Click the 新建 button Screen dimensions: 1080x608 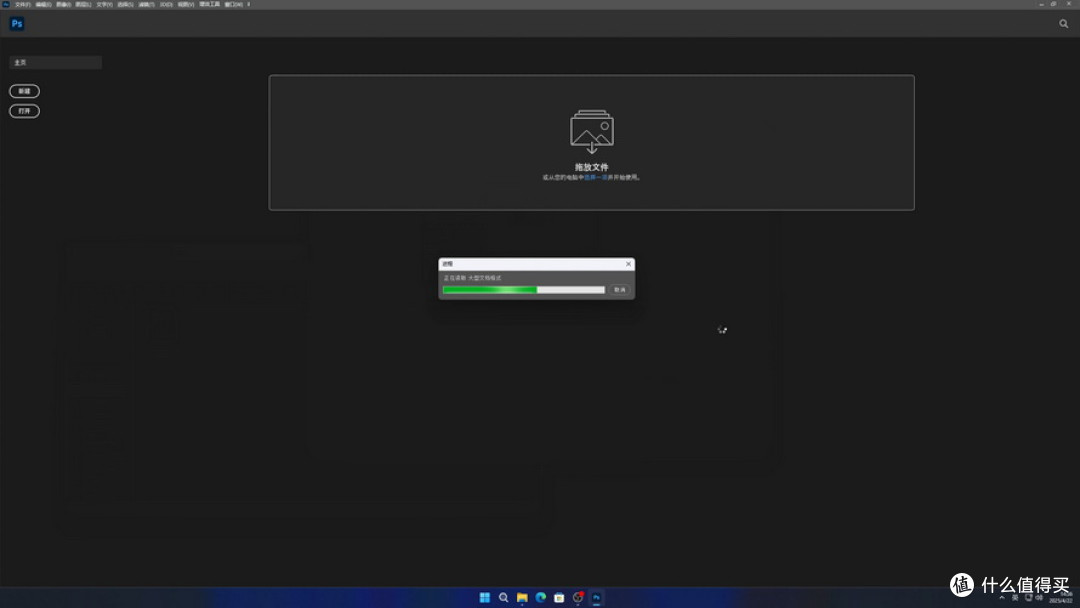coord(24,91)
